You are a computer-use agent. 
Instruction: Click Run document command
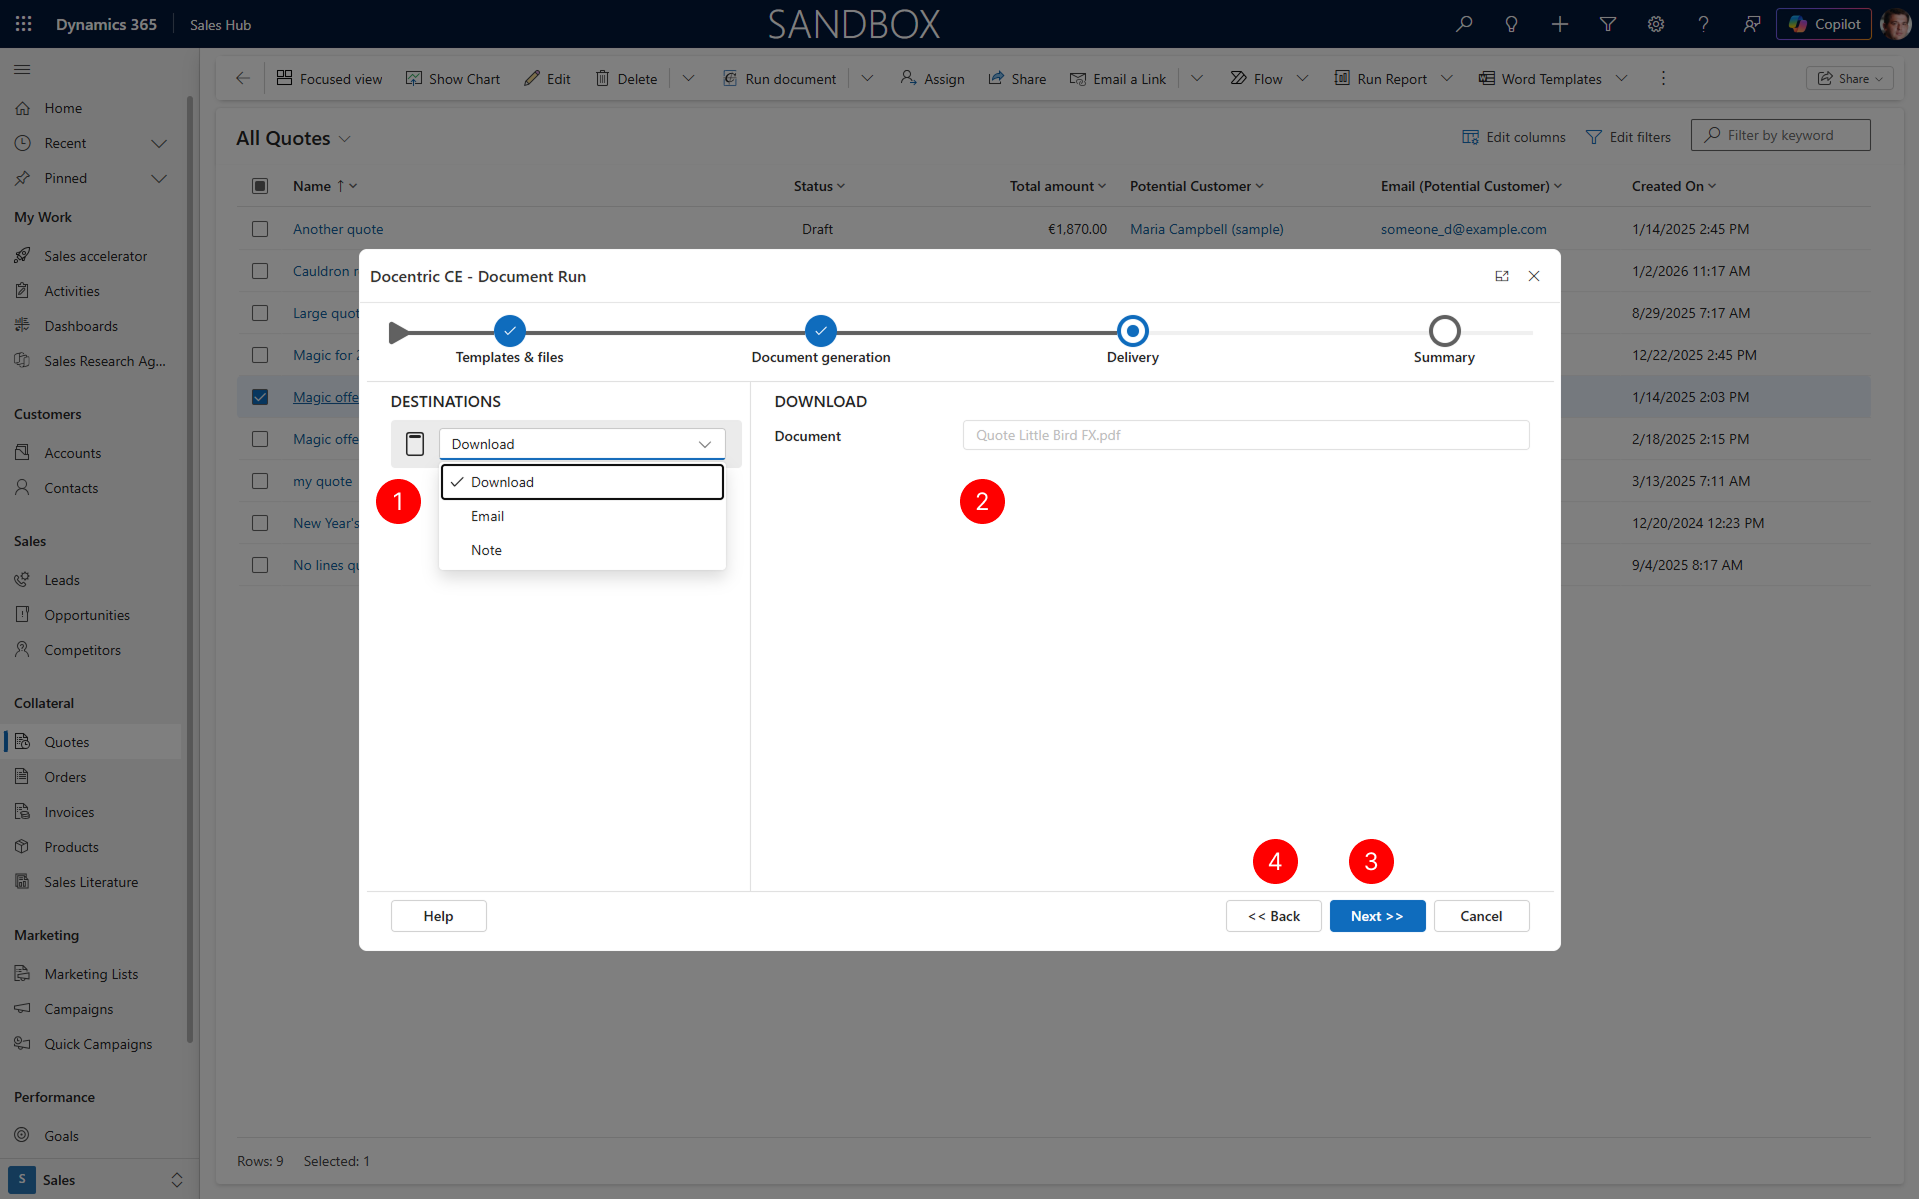[x=779, y=79]
